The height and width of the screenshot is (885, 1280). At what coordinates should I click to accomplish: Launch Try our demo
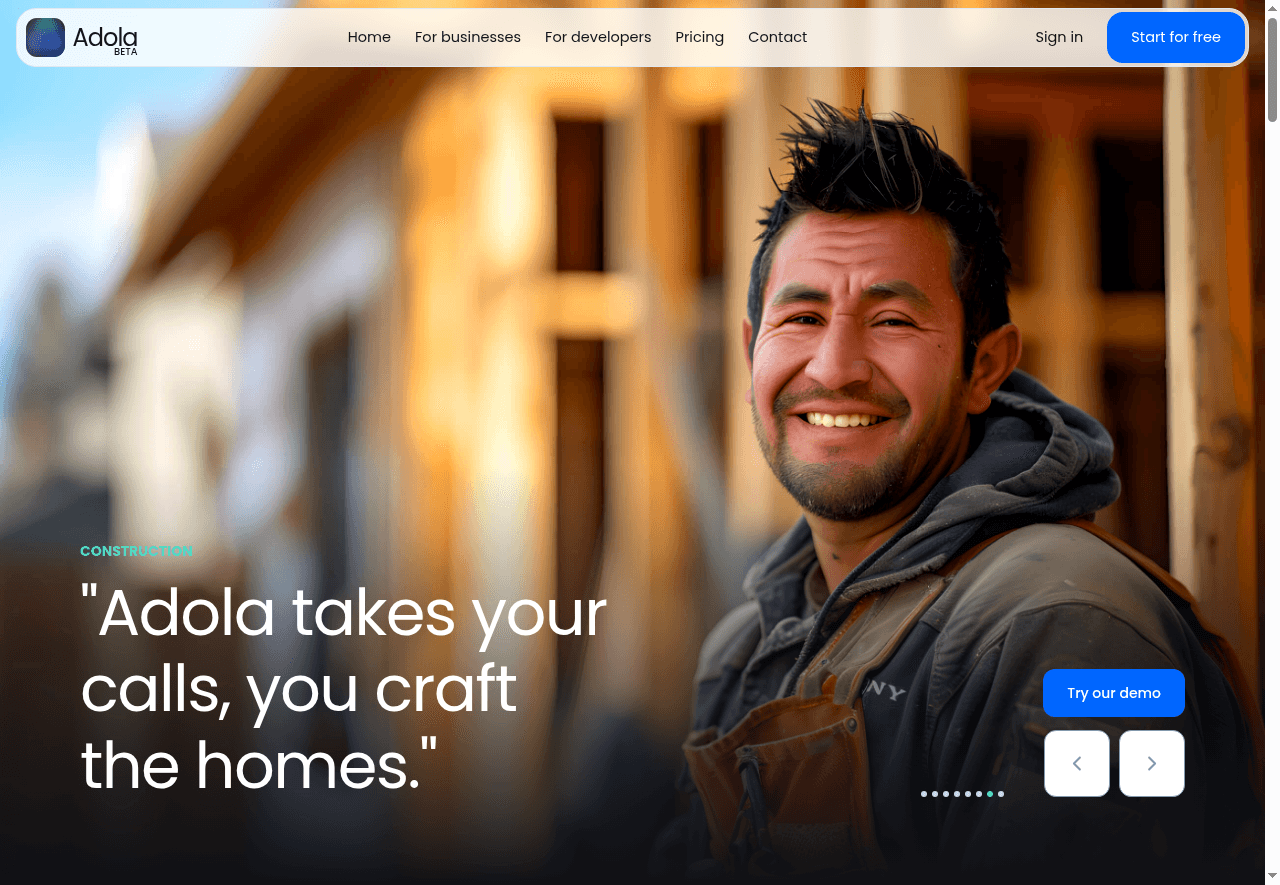click(1114, 693)
